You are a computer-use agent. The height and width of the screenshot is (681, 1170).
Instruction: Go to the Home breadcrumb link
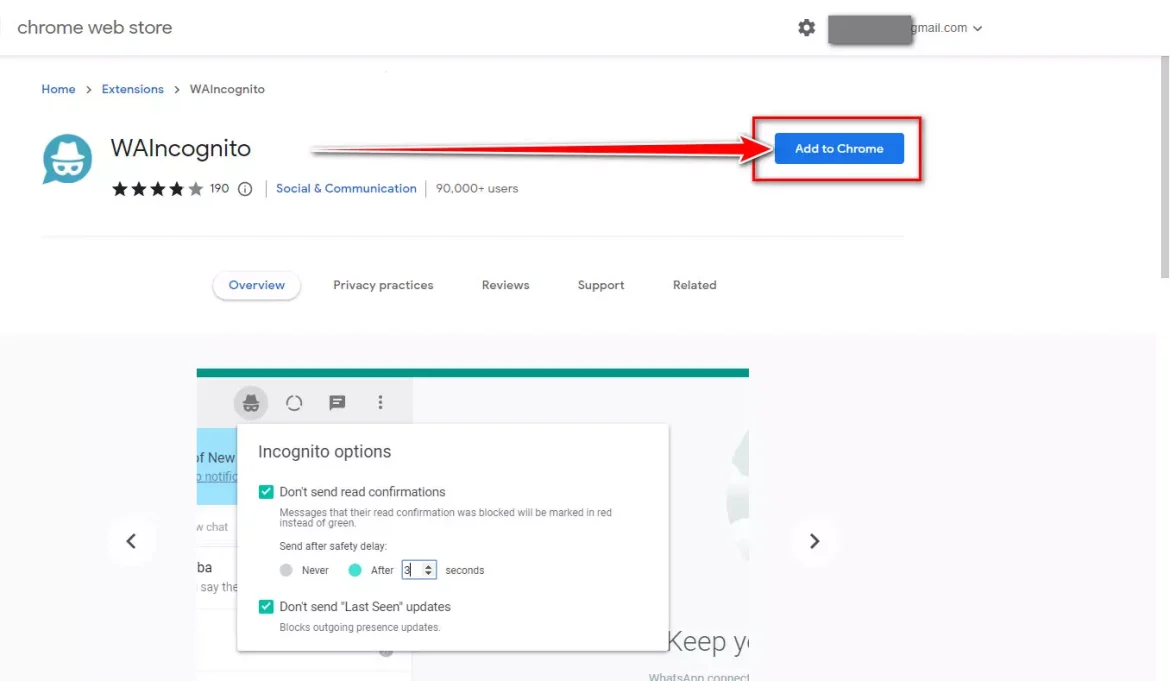[x=58, y=89]
